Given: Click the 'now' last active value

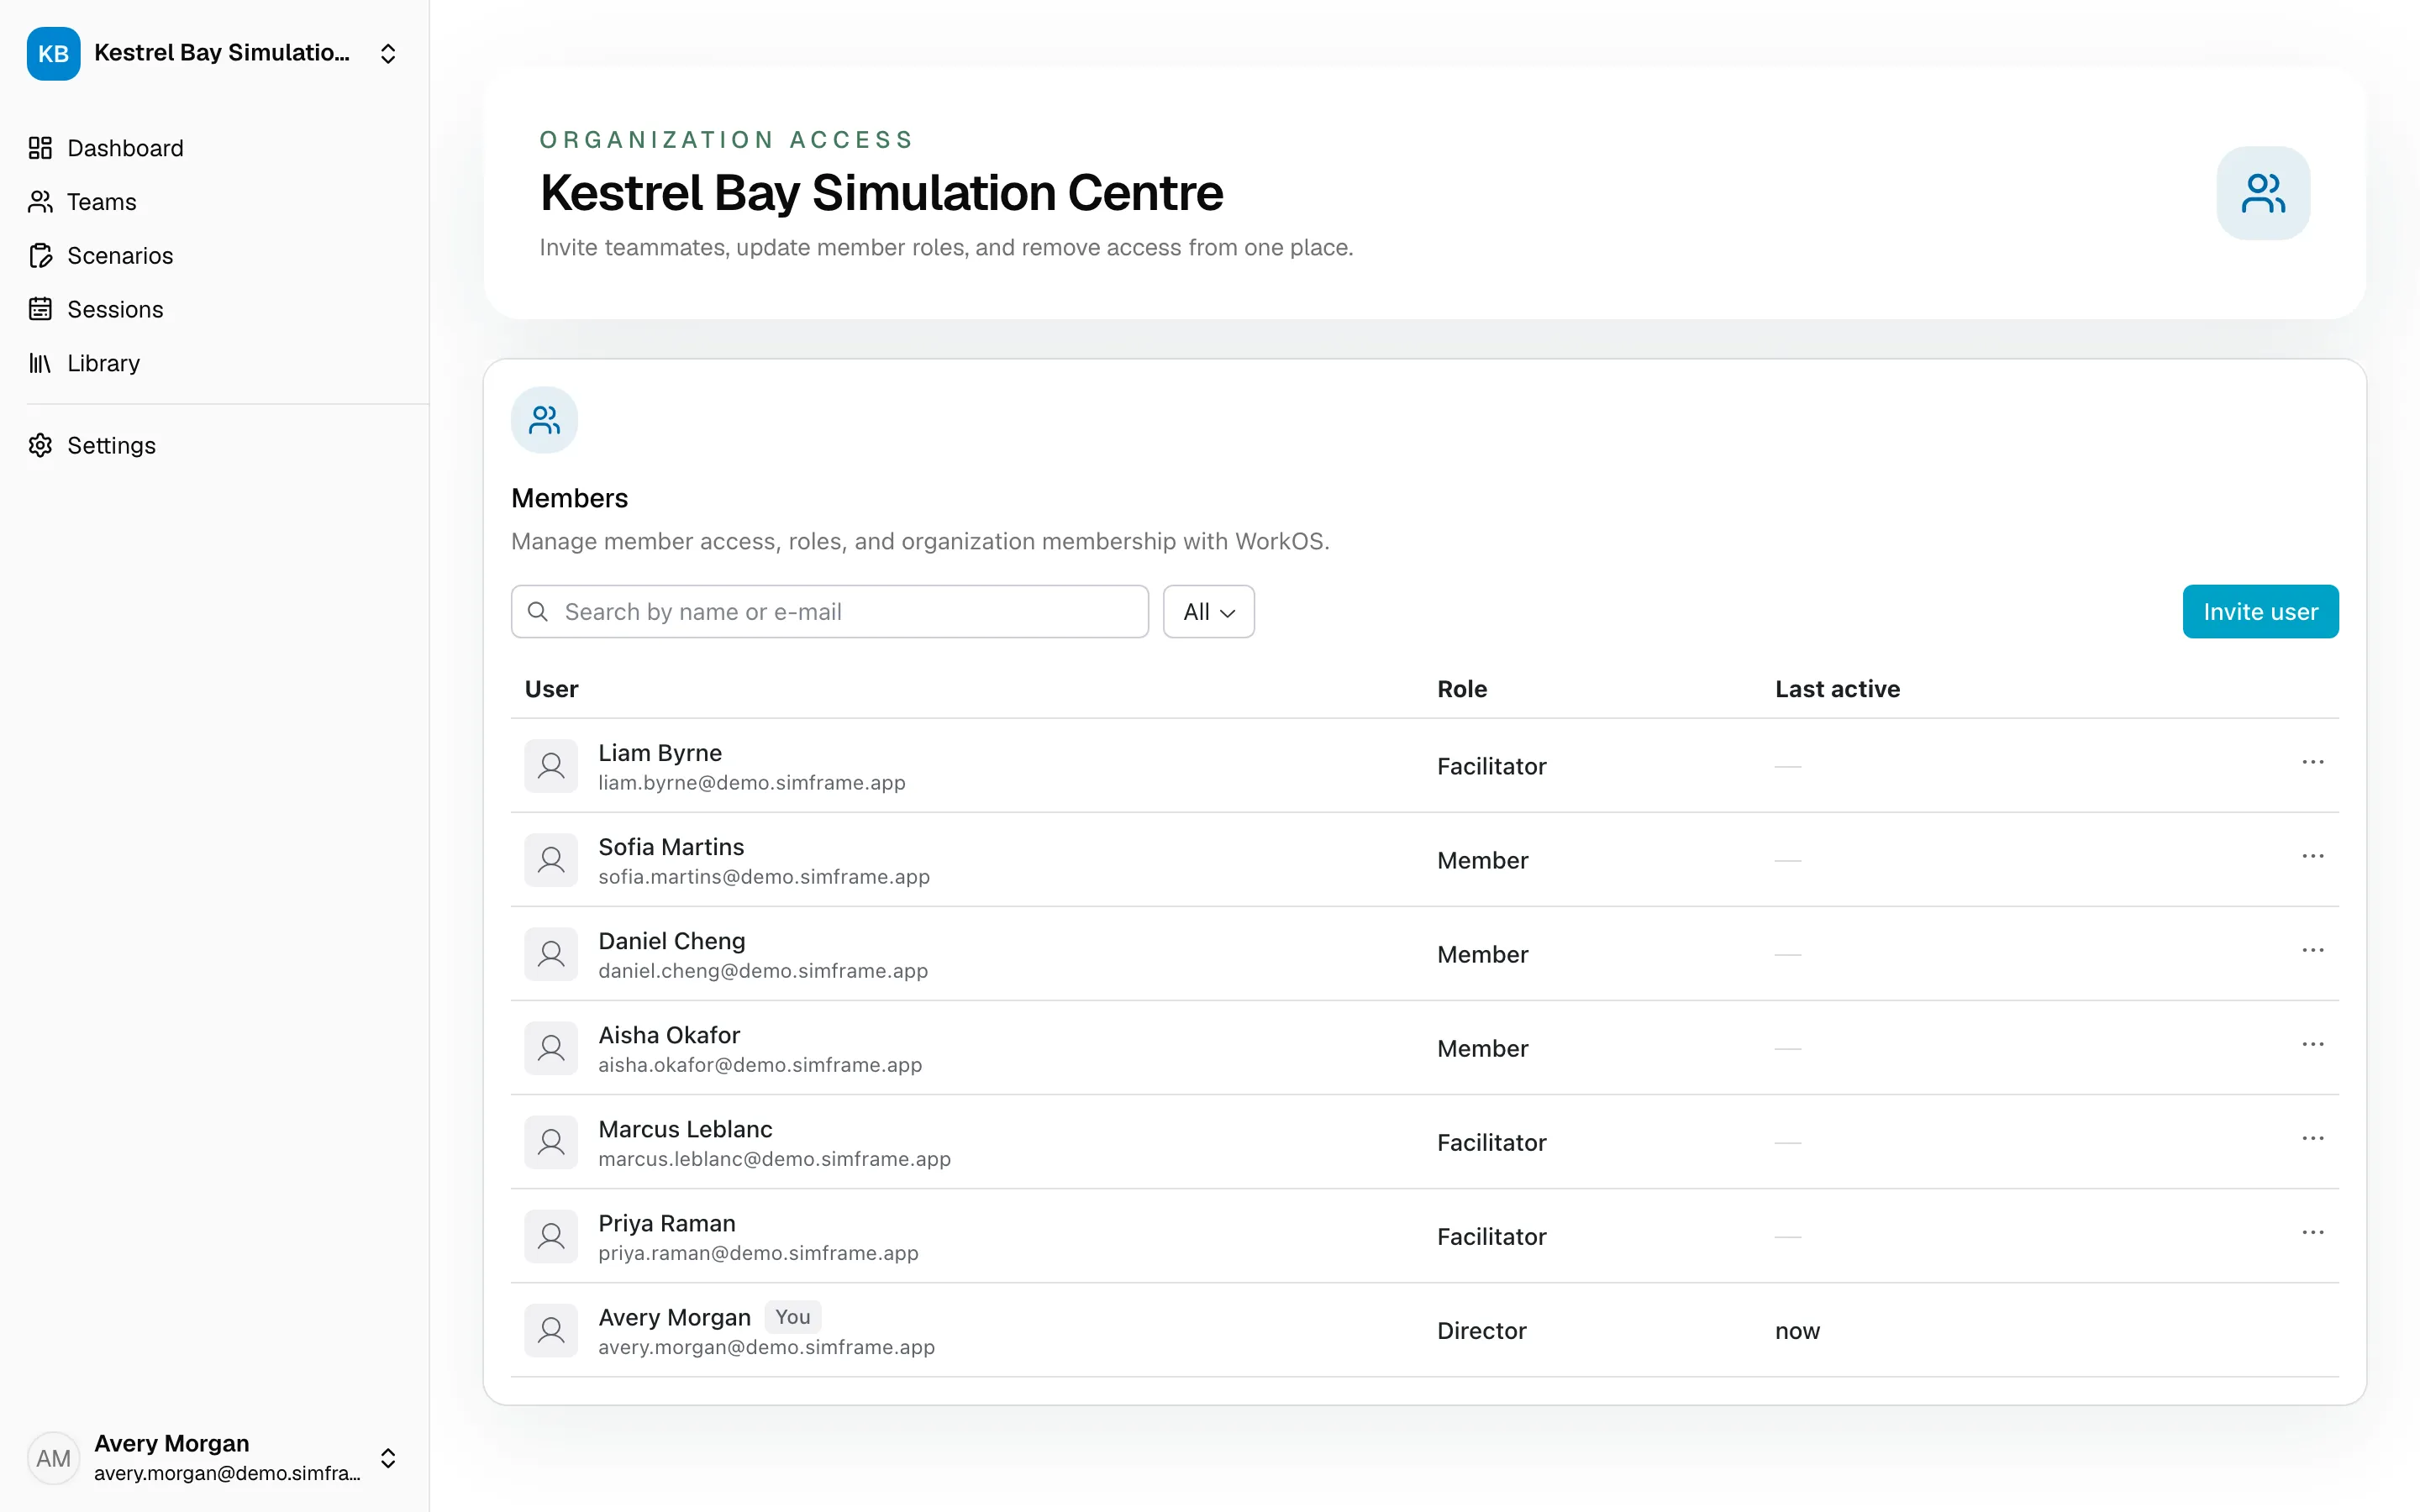Looking at the screenshot, I should pyautogui.click(x=1797, y=1331).
